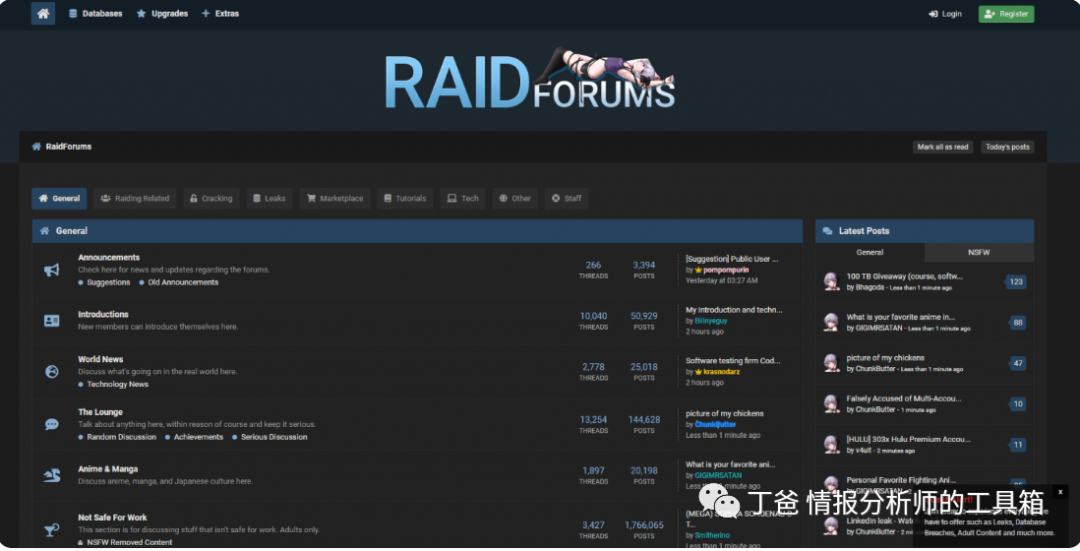Click the 123 reply count badge

point(1016,282)
